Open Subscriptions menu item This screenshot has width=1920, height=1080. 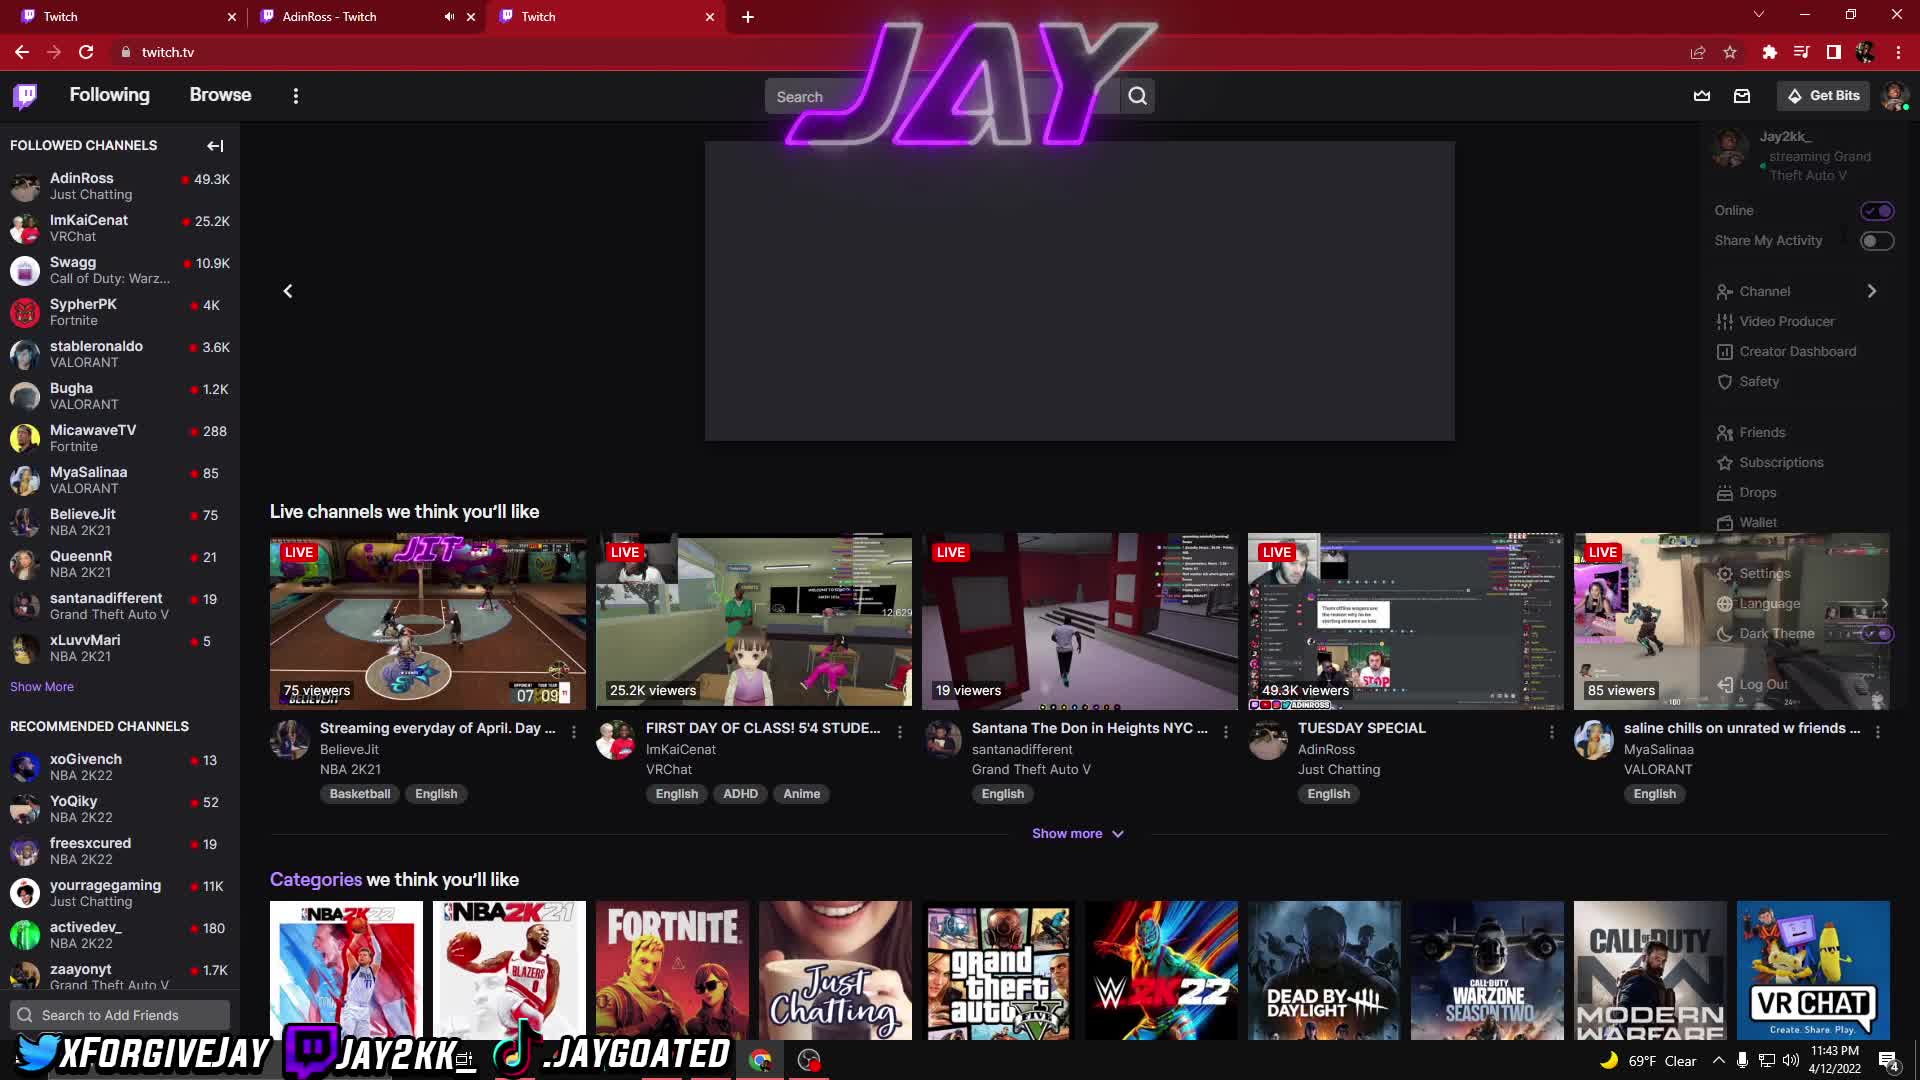click(1770, 462)
